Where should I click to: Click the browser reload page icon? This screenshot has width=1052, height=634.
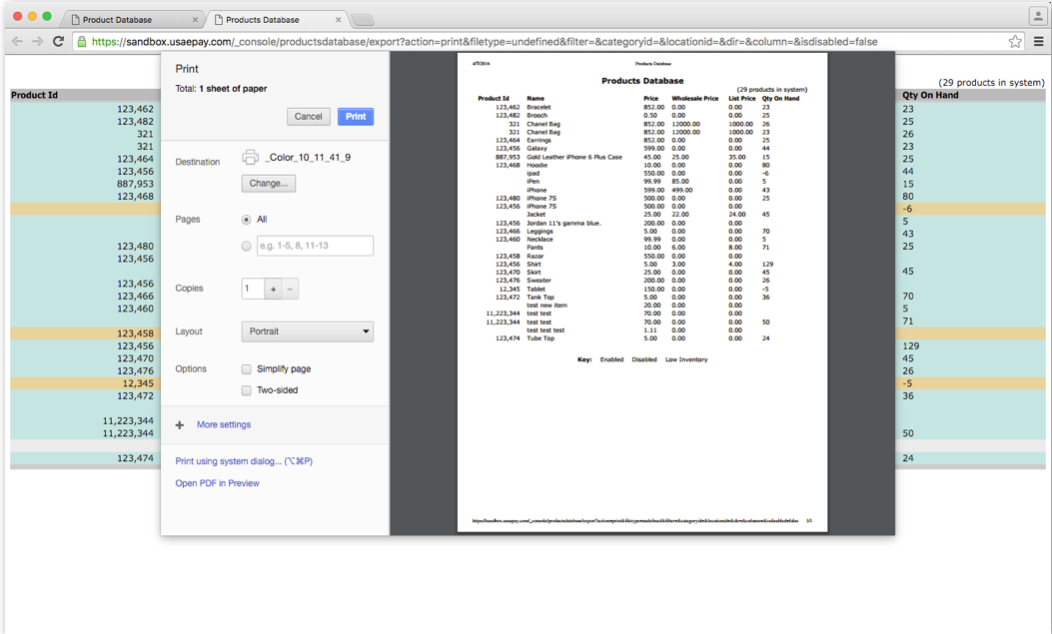pyautogui.click(x=58, y=41)
